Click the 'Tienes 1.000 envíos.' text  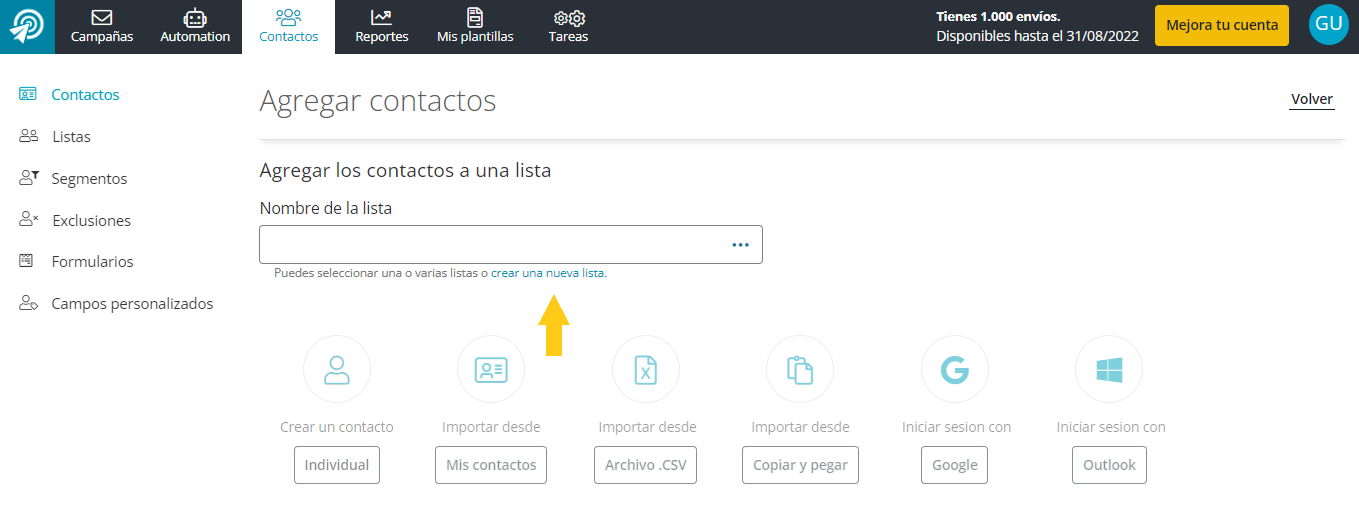(998, 16)
